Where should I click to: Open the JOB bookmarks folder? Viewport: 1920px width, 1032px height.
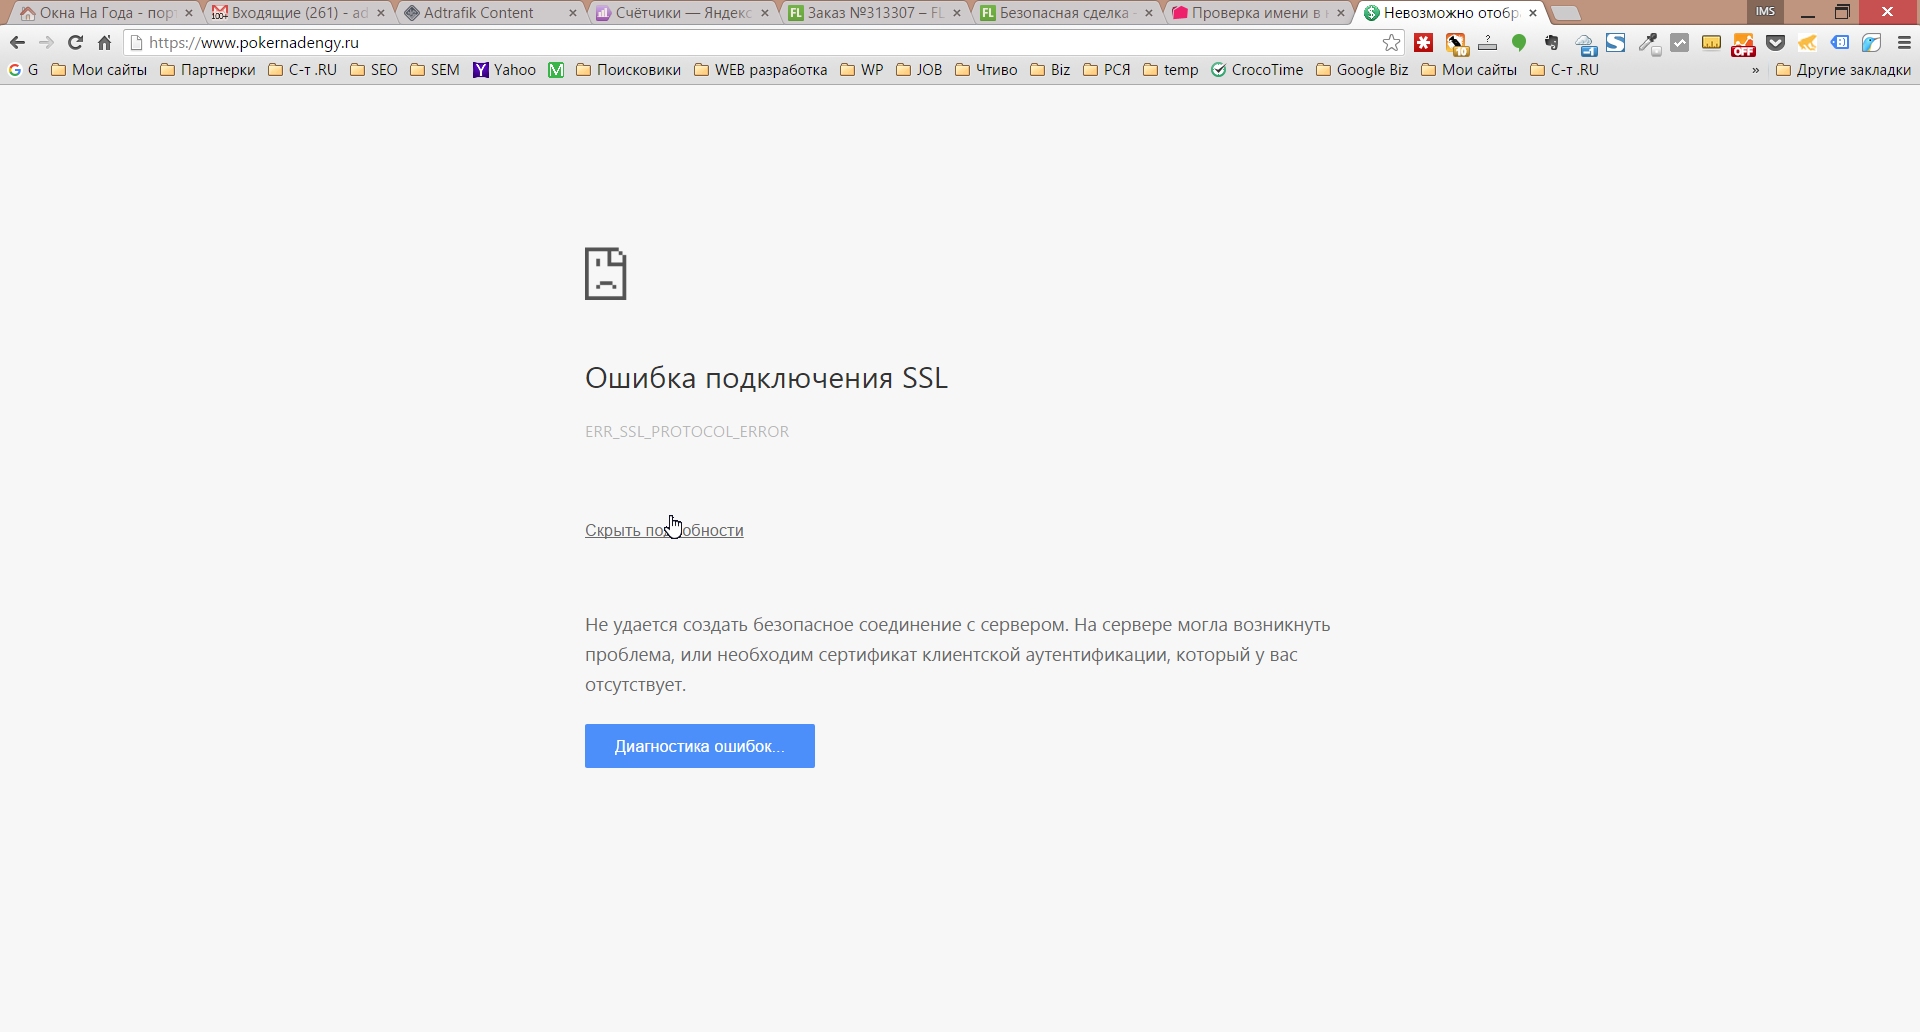(x=919, y=70)
